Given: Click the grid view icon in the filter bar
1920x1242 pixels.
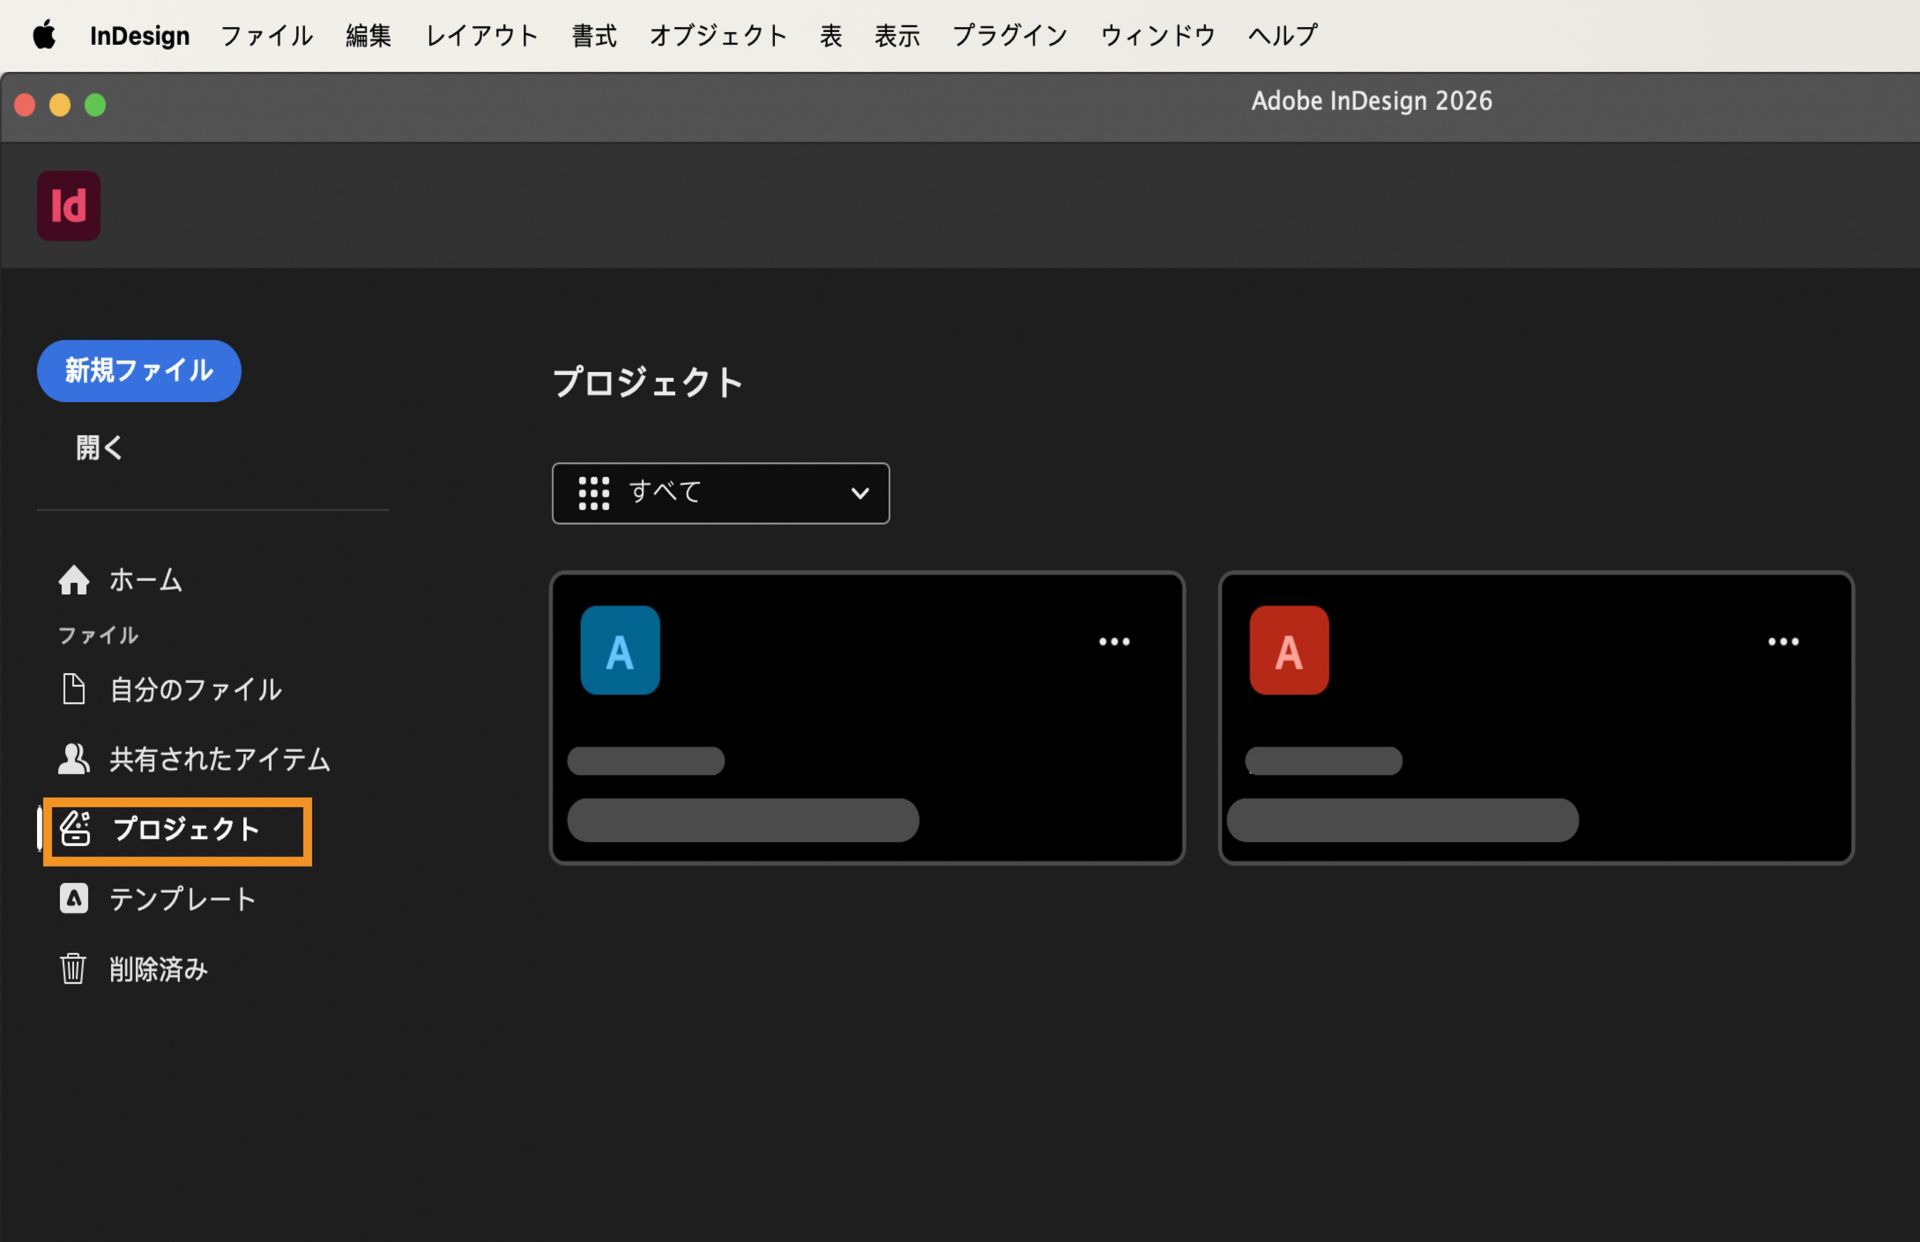Looking at the screenshot, I should (594, 492).
